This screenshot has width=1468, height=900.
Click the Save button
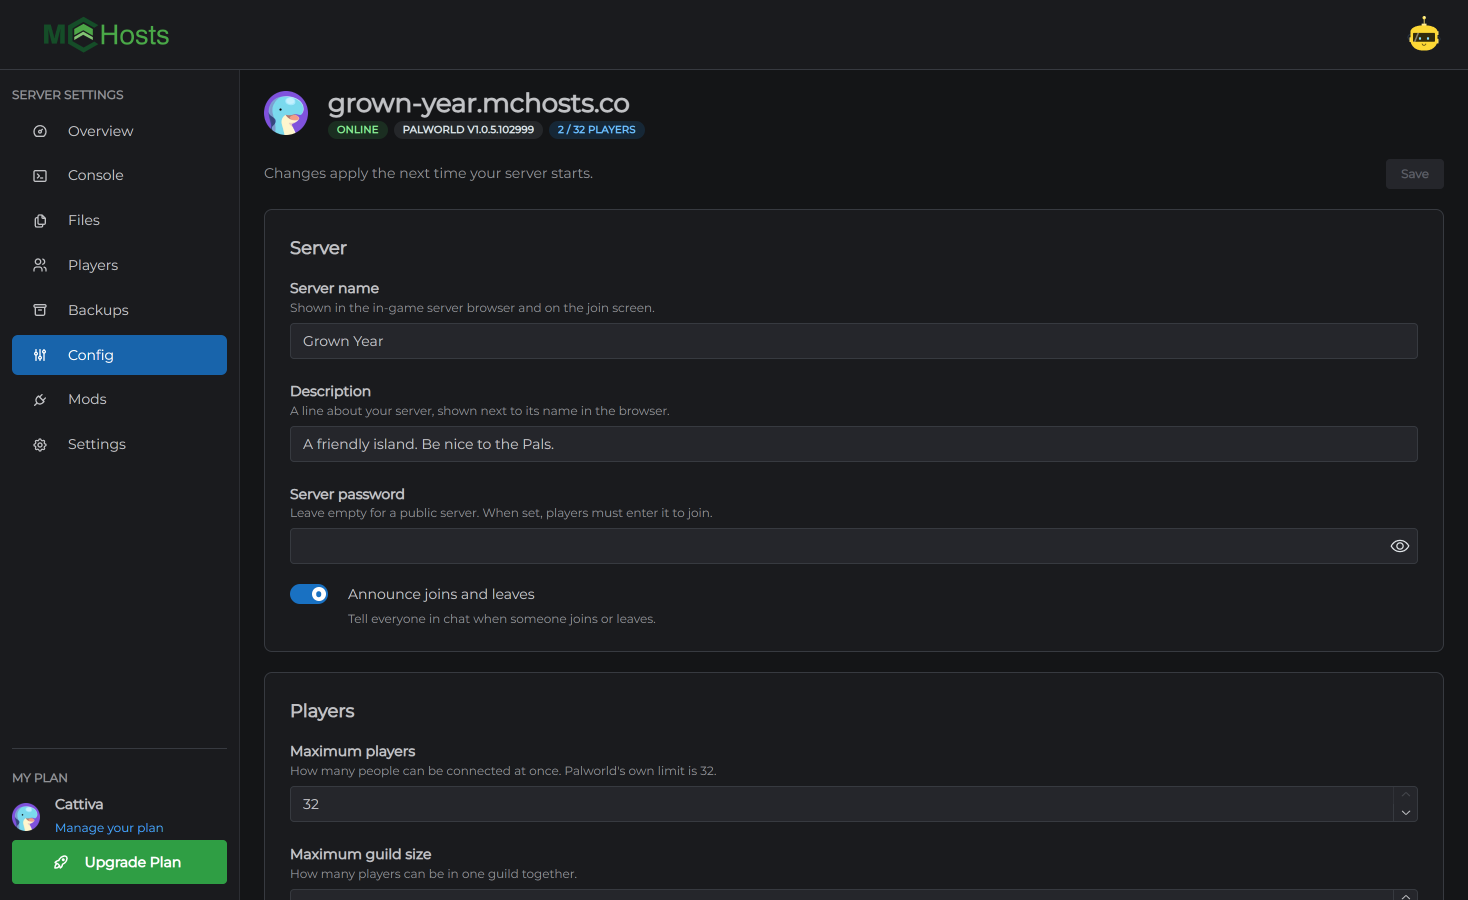pyautogui.click(x=1414, y=174)
